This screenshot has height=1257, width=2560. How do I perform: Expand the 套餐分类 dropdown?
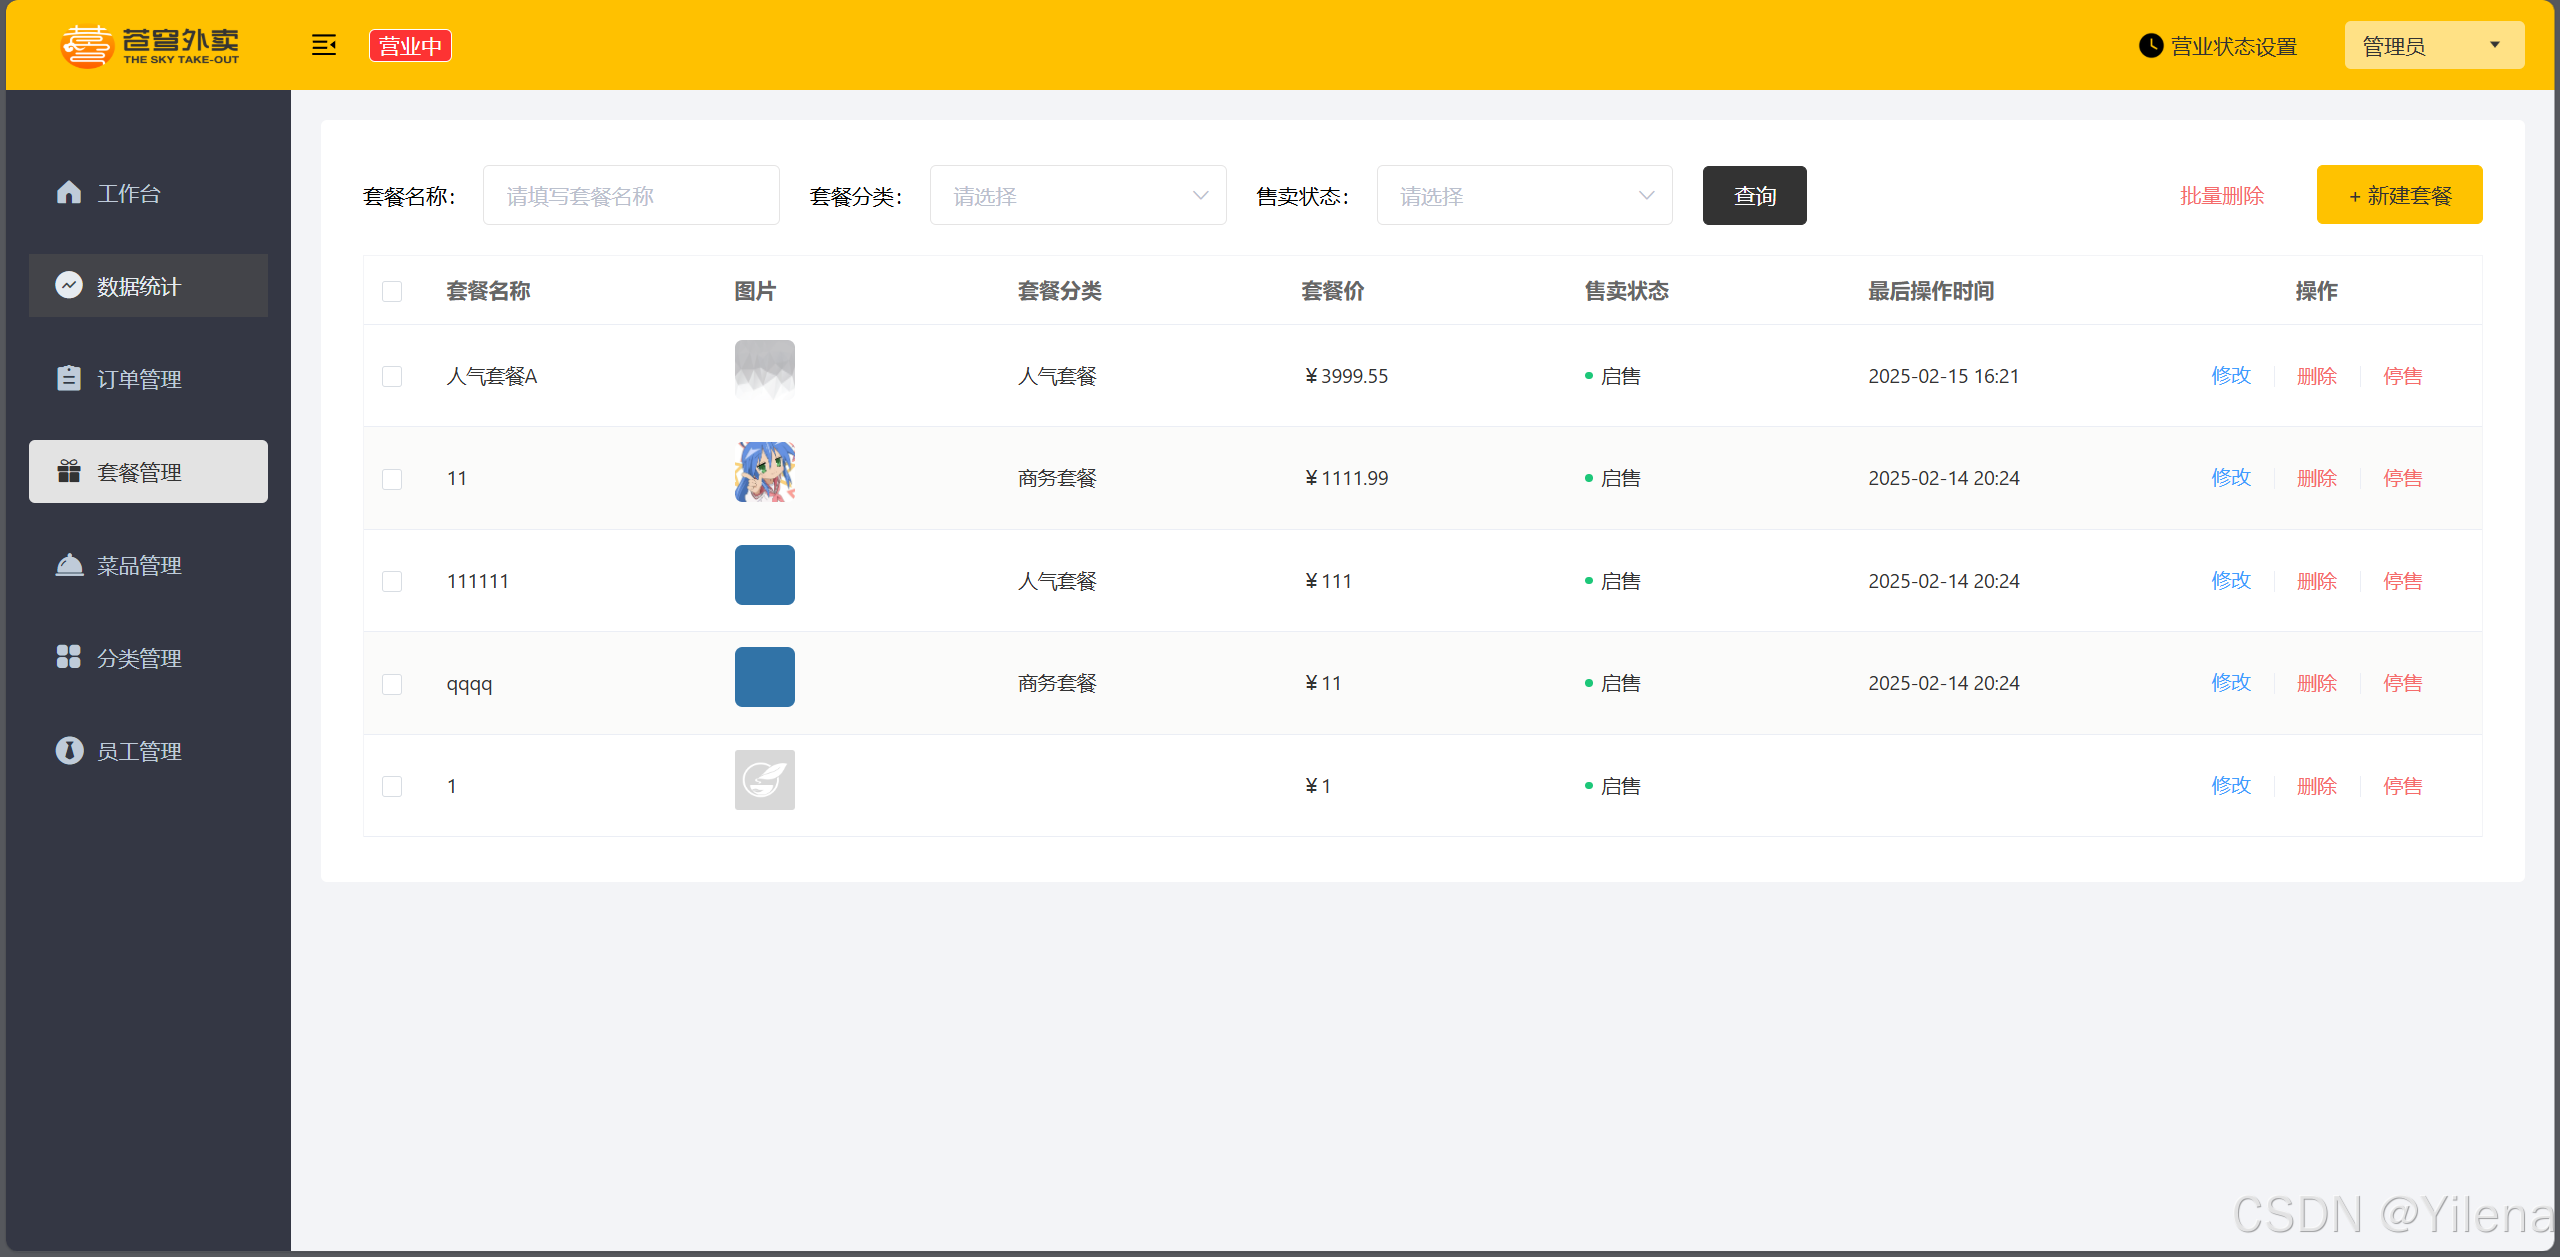pyautogui.click(x=1077, y=196)
